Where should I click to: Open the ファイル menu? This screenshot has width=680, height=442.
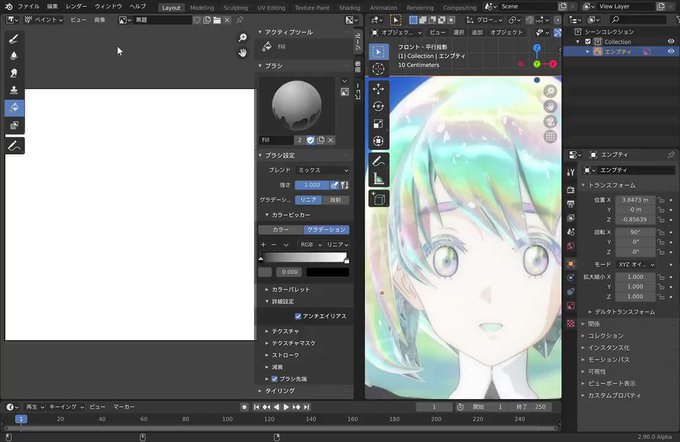[x=28, y=7]
